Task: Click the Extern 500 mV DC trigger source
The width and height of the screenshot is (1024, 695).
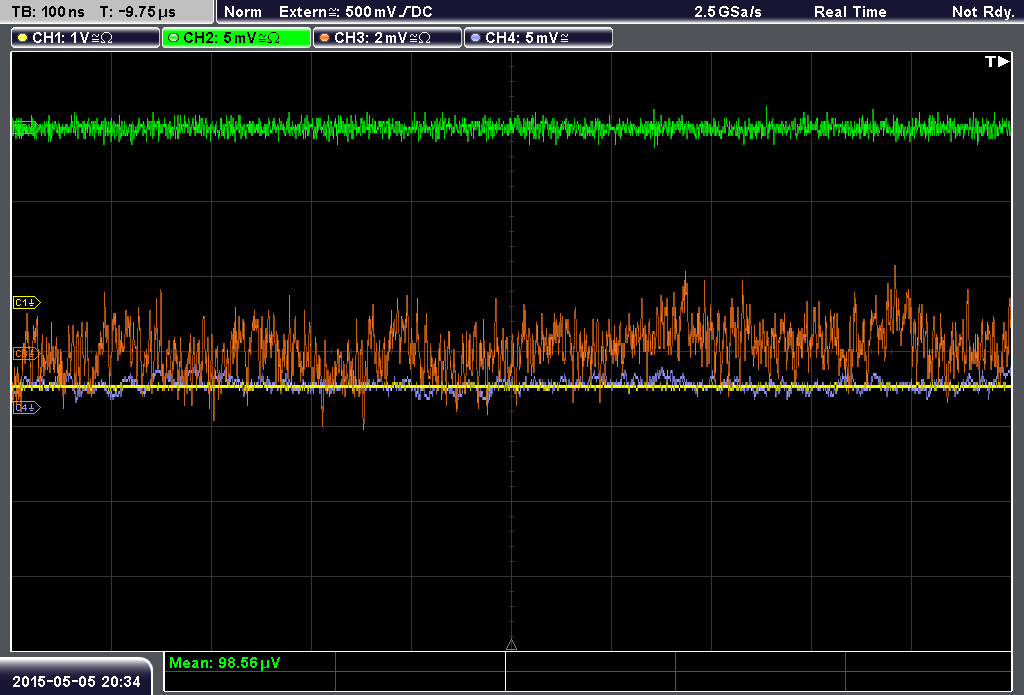Action: pyautogui.click(x=355, y=12)
